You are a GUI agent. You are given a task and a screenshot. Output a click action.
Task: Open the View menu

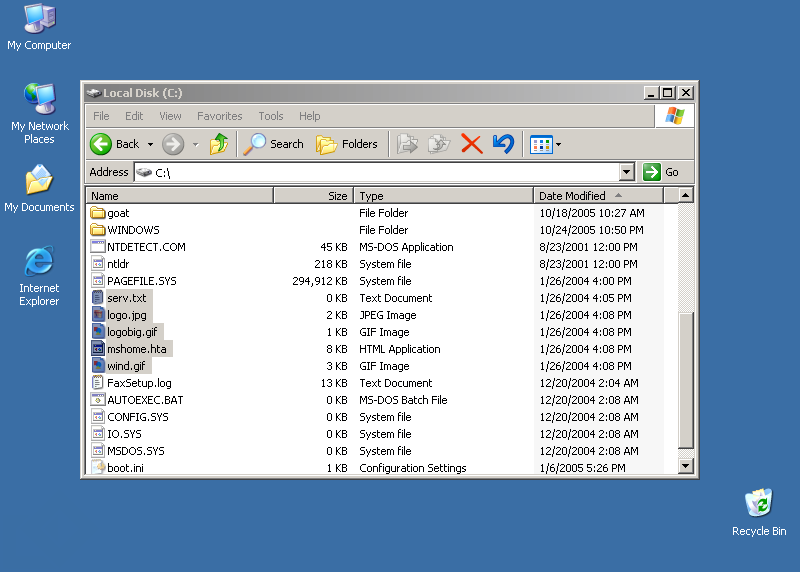[x=170, y=116]
